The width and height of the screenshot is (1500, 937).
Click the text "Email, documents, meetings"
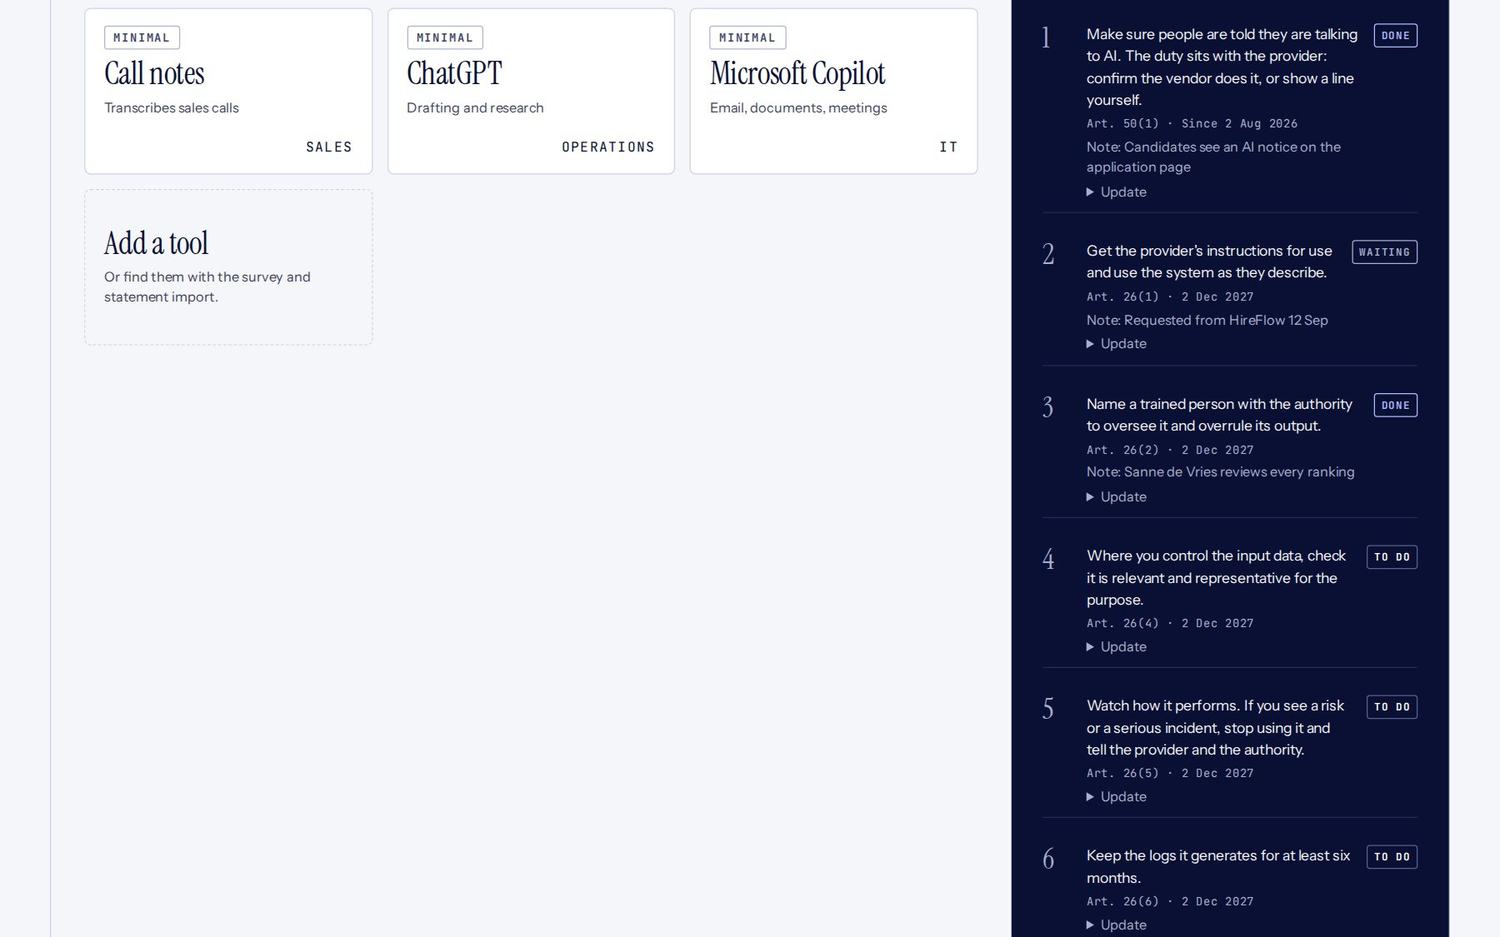[x=798, y=108]
